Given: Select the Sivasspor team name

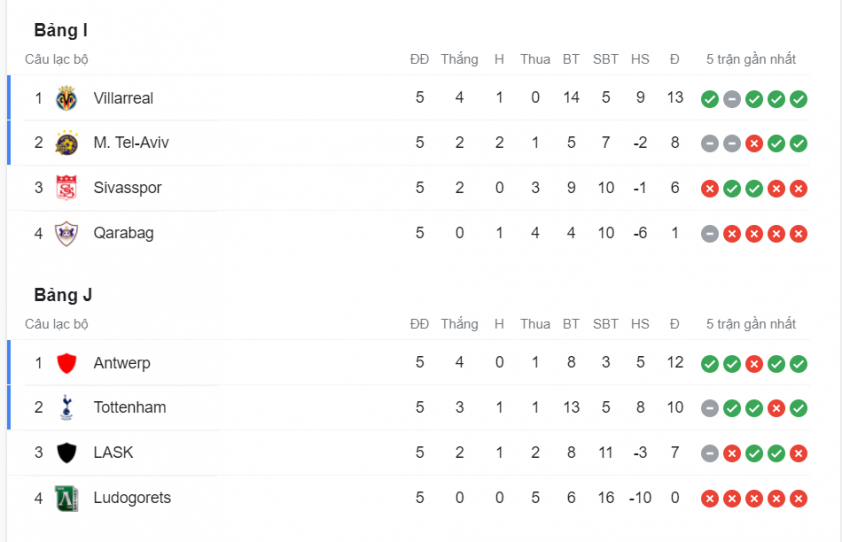Looking at the screenshot, I should 127,188.
